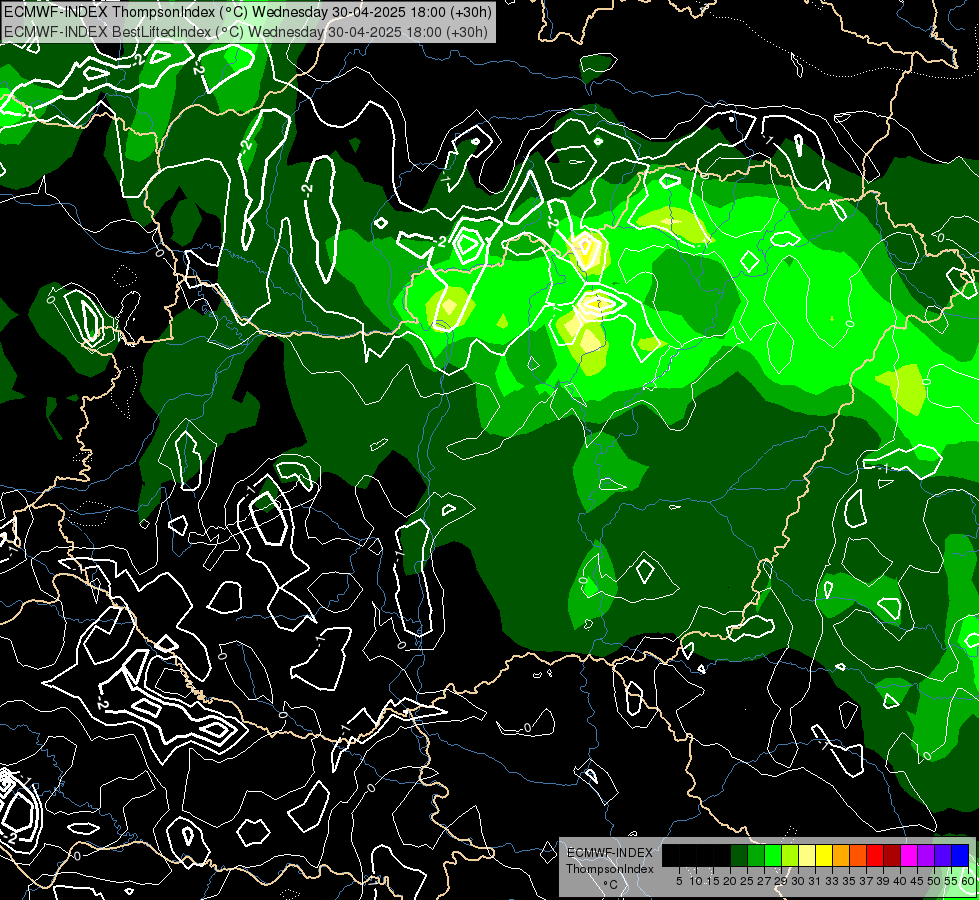The image size is (979, 900).
Task: Pick the bright red 37–39 legend swatch
Action: coord(875,855)
